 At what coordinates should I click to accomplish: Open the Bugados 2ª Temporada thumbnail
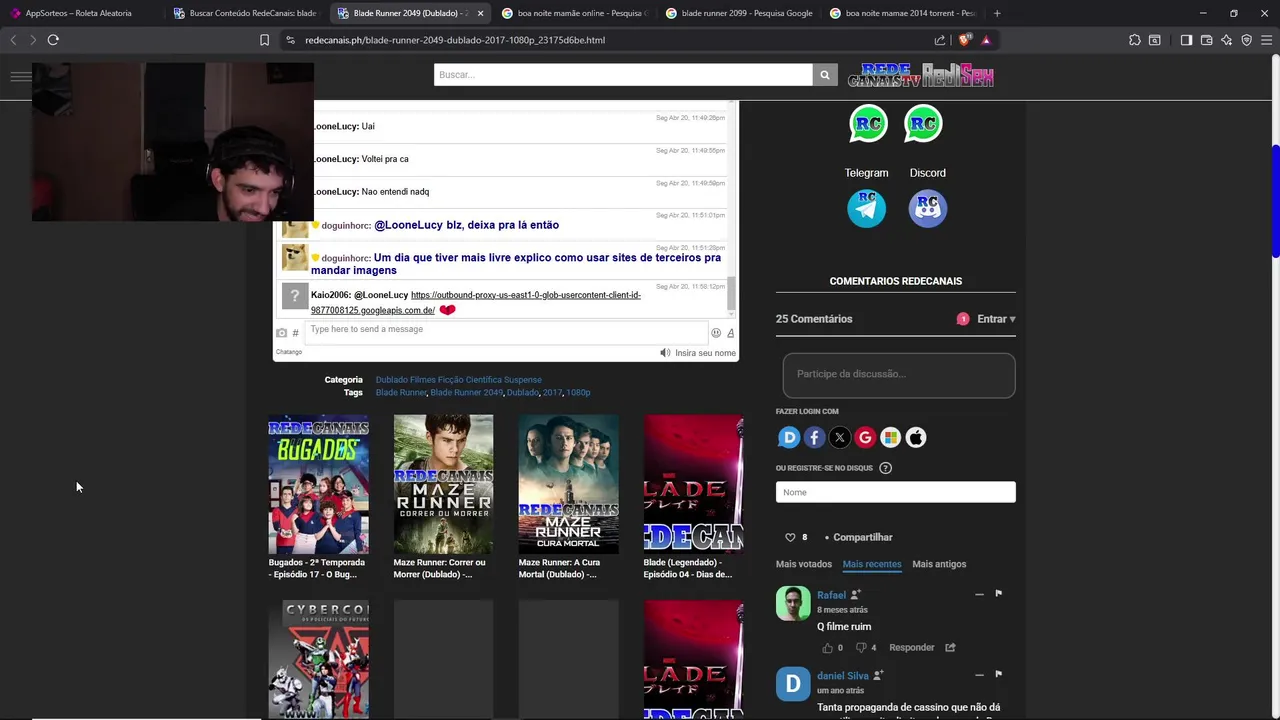[x=318, y=485]
